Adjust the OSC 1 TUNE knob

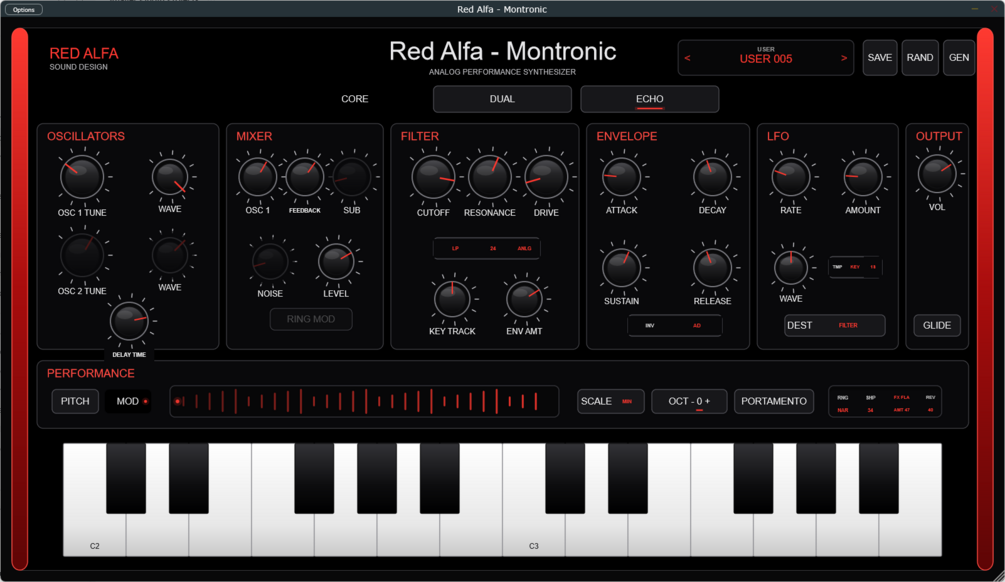(x=82, y=177)
